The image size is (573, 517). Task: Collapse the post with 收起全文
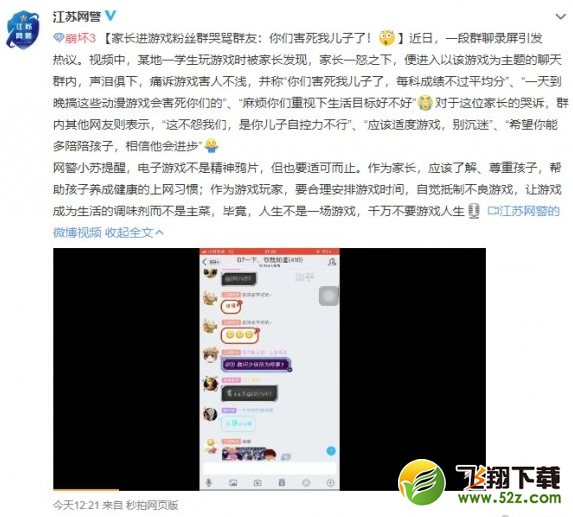pos(134,232)
